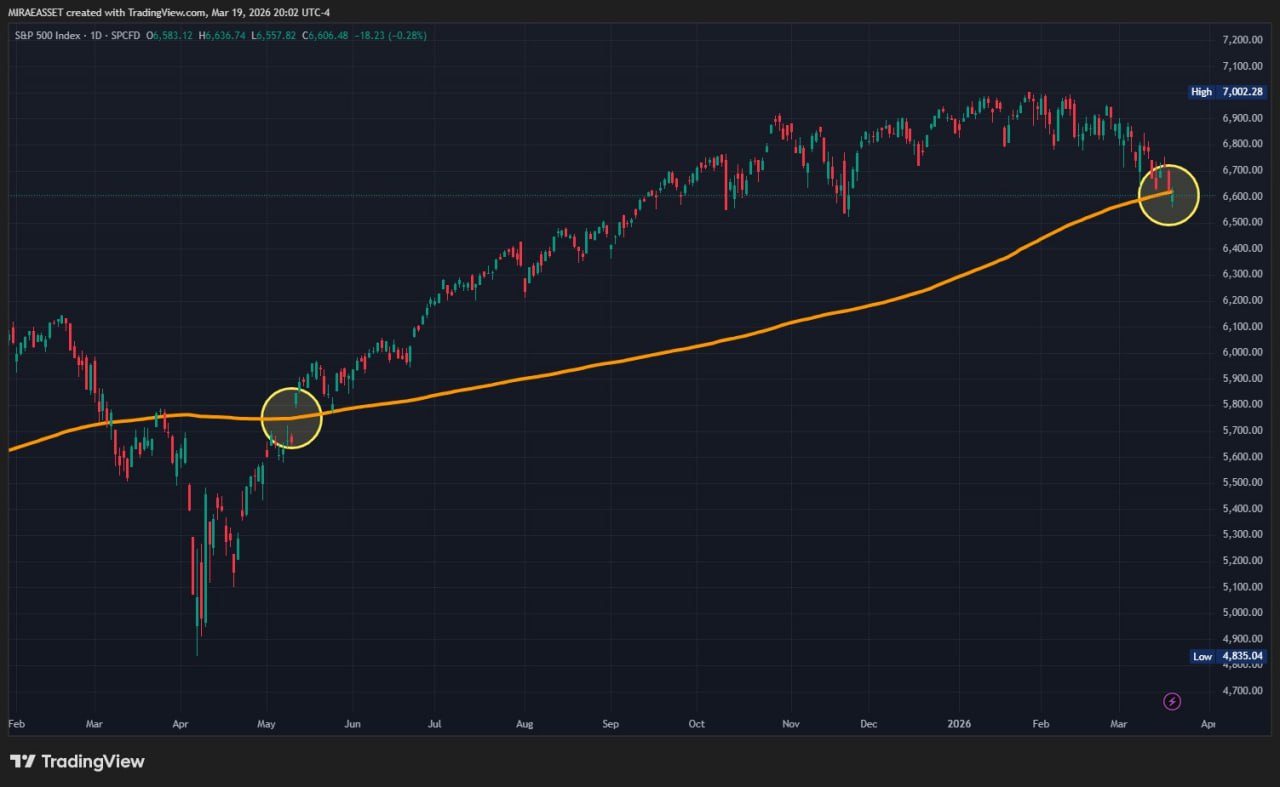Click the TradingView logo at bottom left
This screenshot has height=787, width=1280.
tap(77, 762)
